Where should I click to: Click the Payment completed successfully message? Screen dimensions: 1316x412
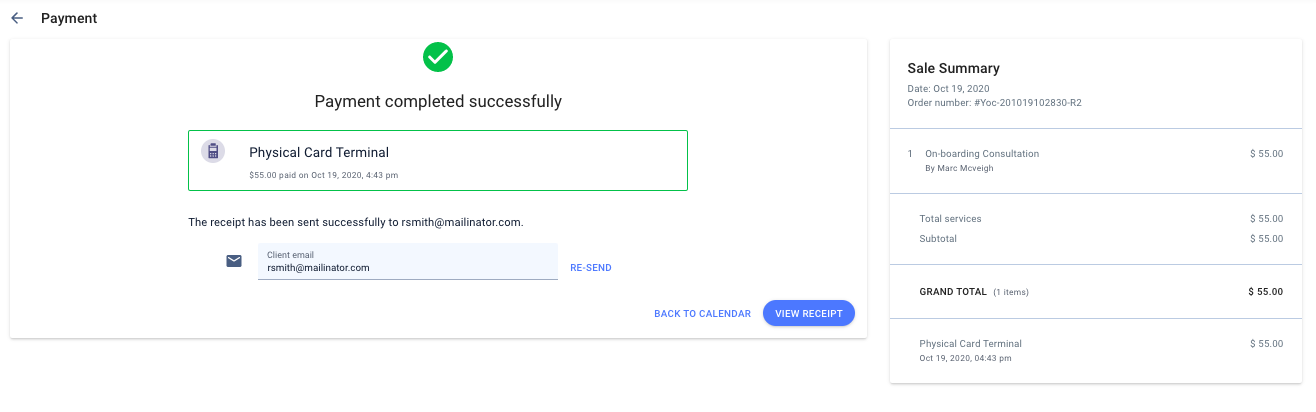pyautogui.click(x=438, y=101)
